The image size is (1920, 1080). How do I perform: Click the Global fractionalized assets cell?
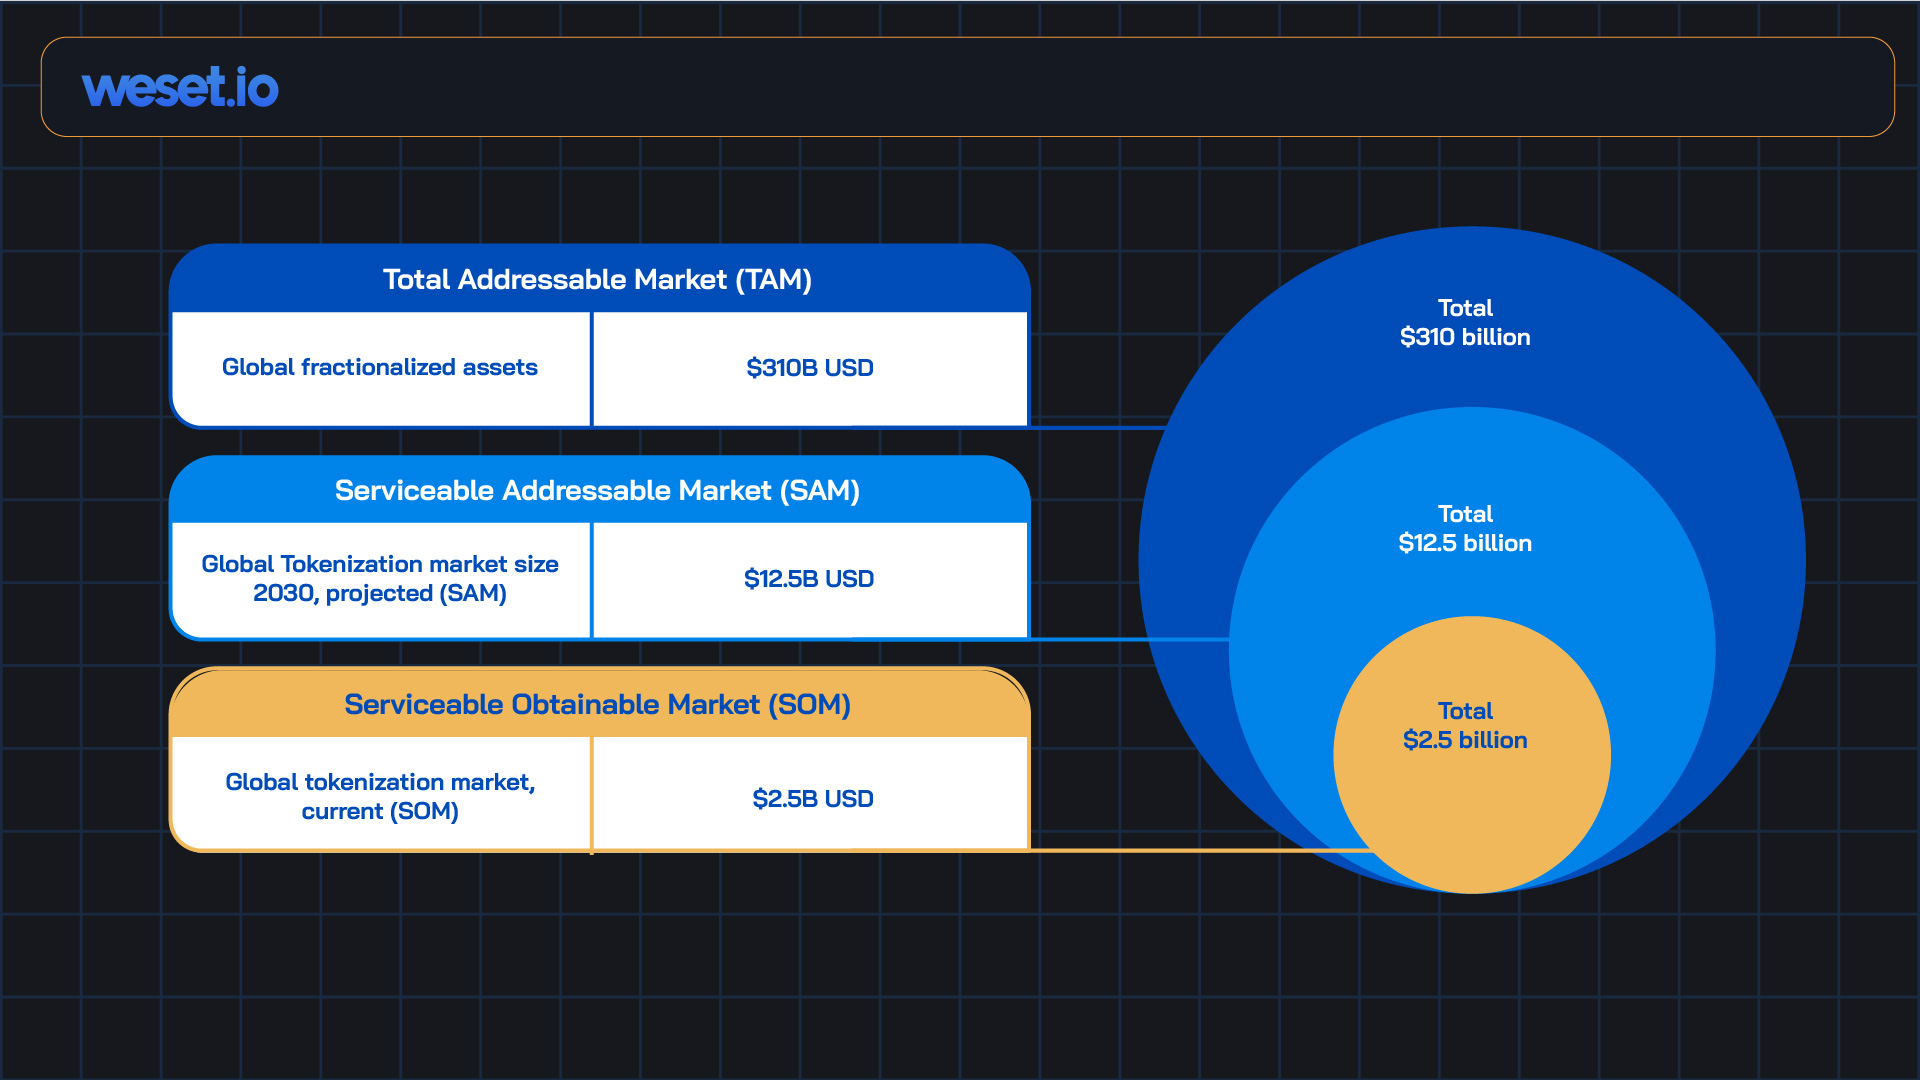click(x=381, y=368)
